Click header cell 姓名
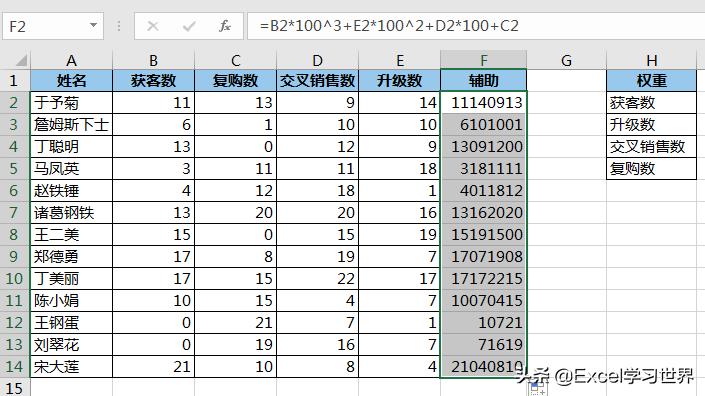 pos(71,80)
